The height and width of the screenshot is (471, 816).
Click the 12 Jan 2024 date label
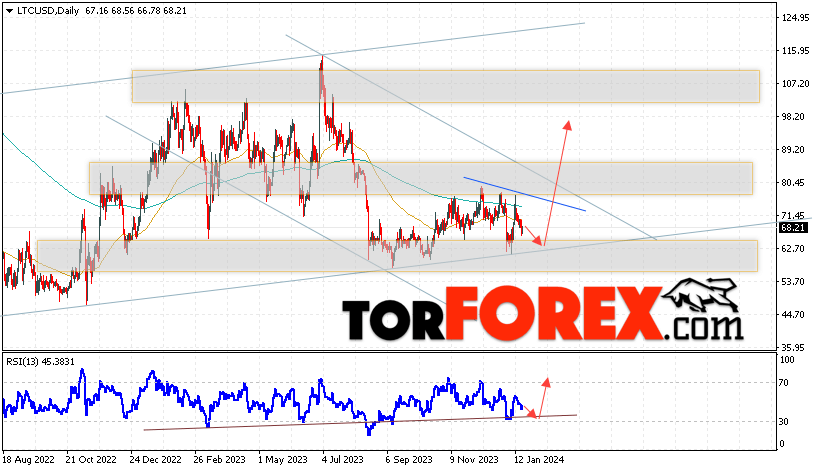[x=539, y=460]
